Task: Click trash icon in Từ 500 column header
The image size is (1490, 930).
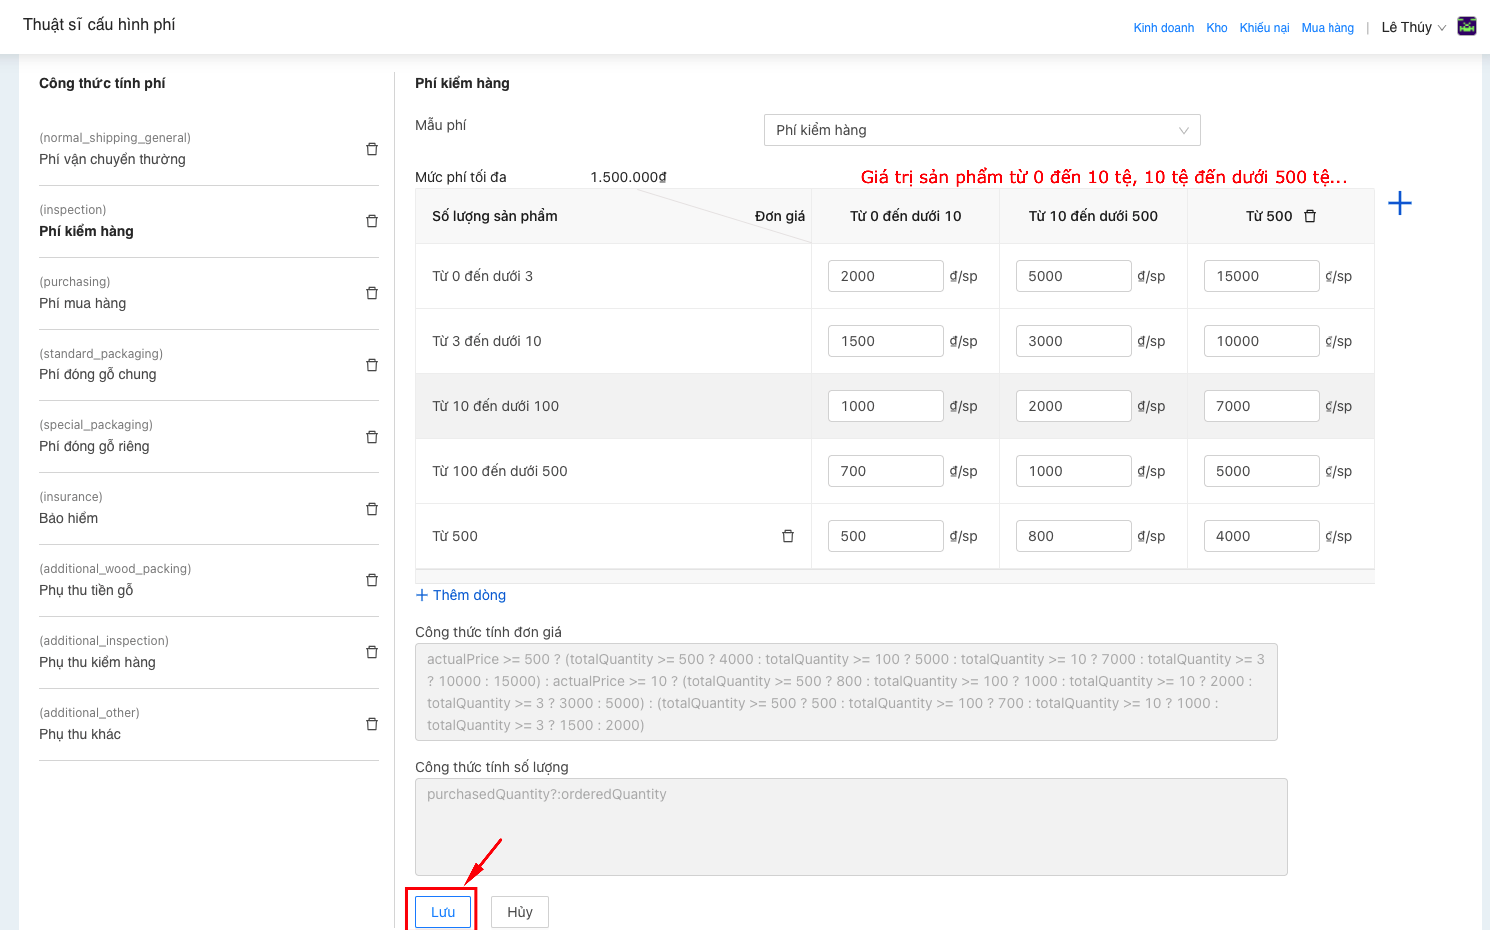Action: pos(1310,216)
